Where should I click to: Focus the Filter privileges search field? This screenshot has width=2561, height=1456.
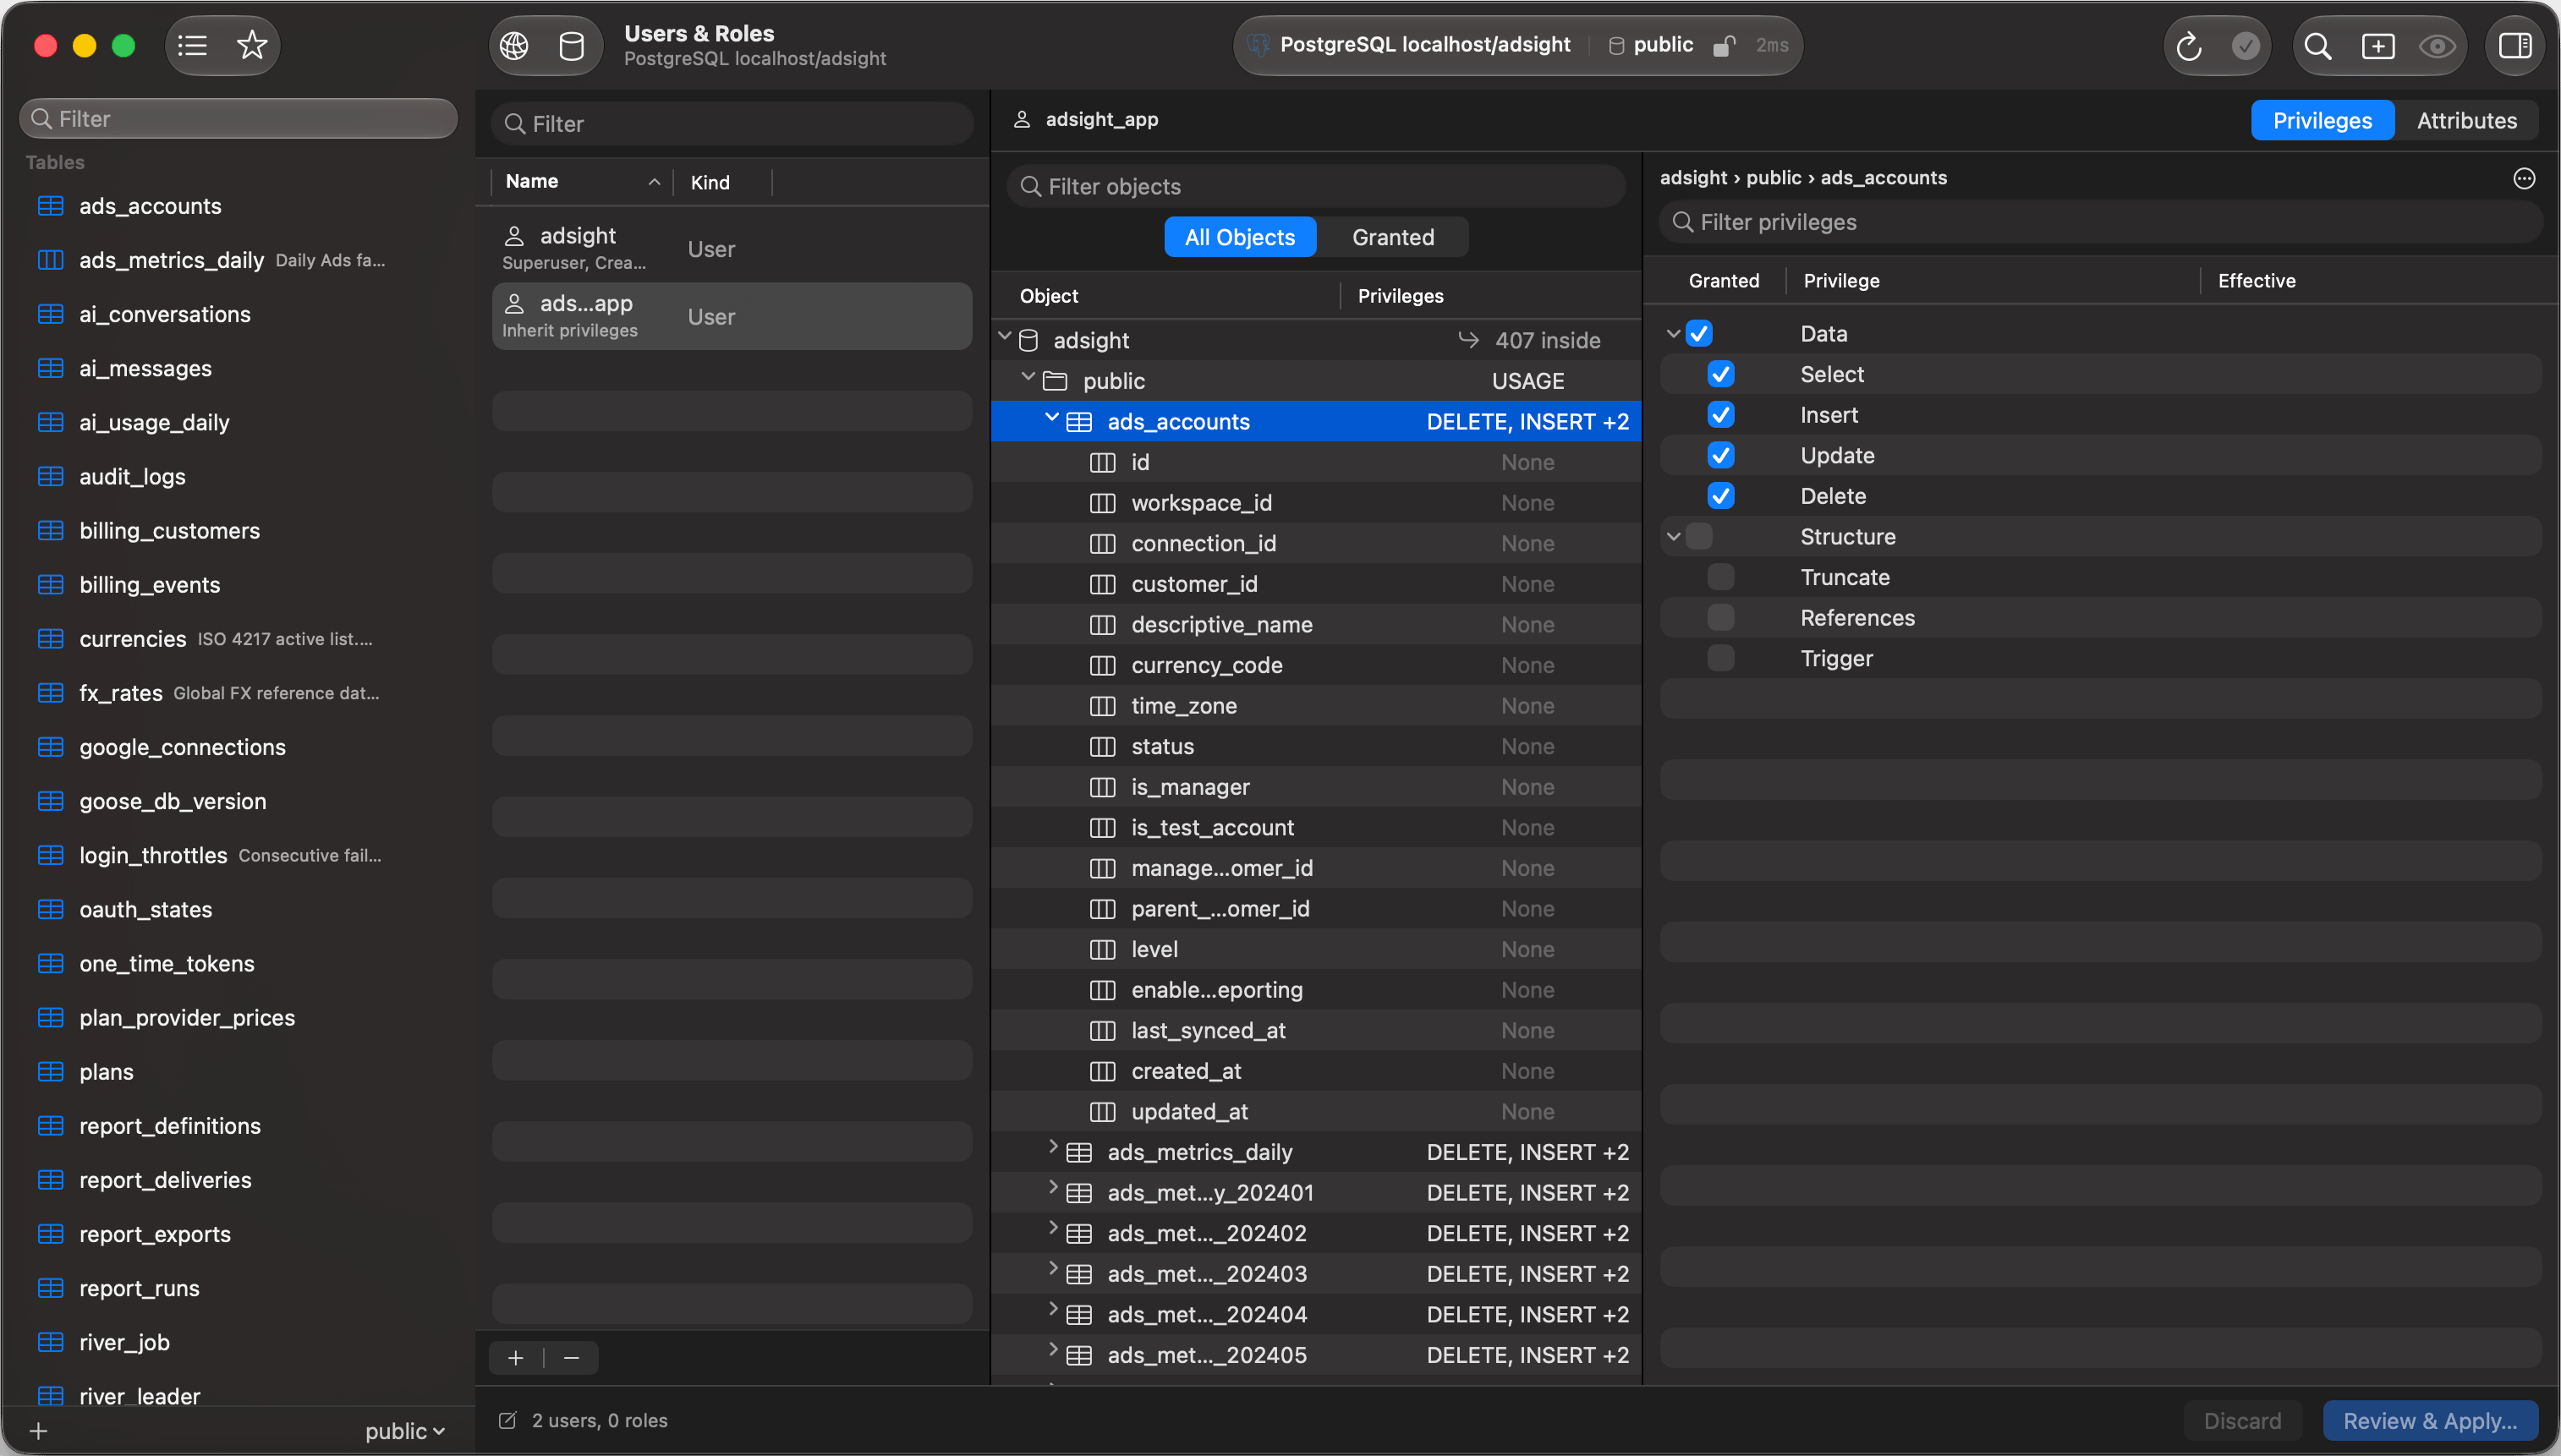[2100, 222]
